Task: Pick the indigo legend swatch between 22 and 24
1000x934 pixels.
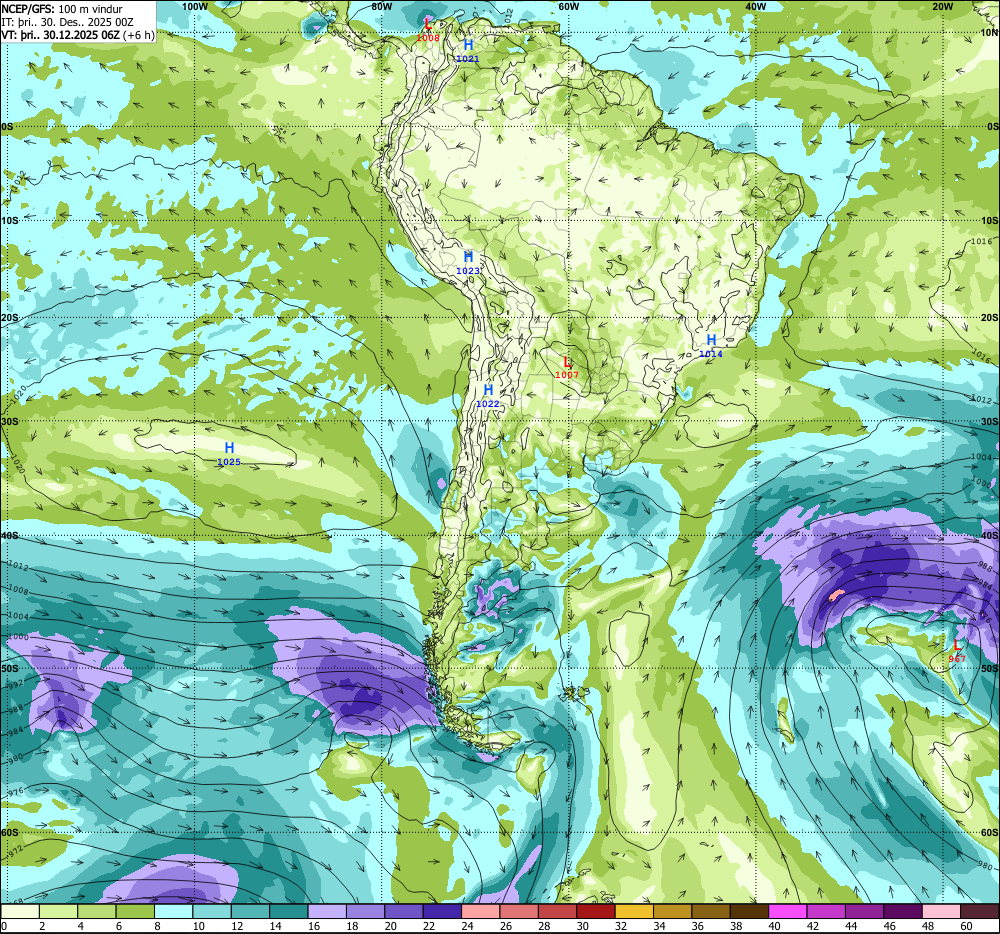Action: pyautogui.click(x=442, y=911)
